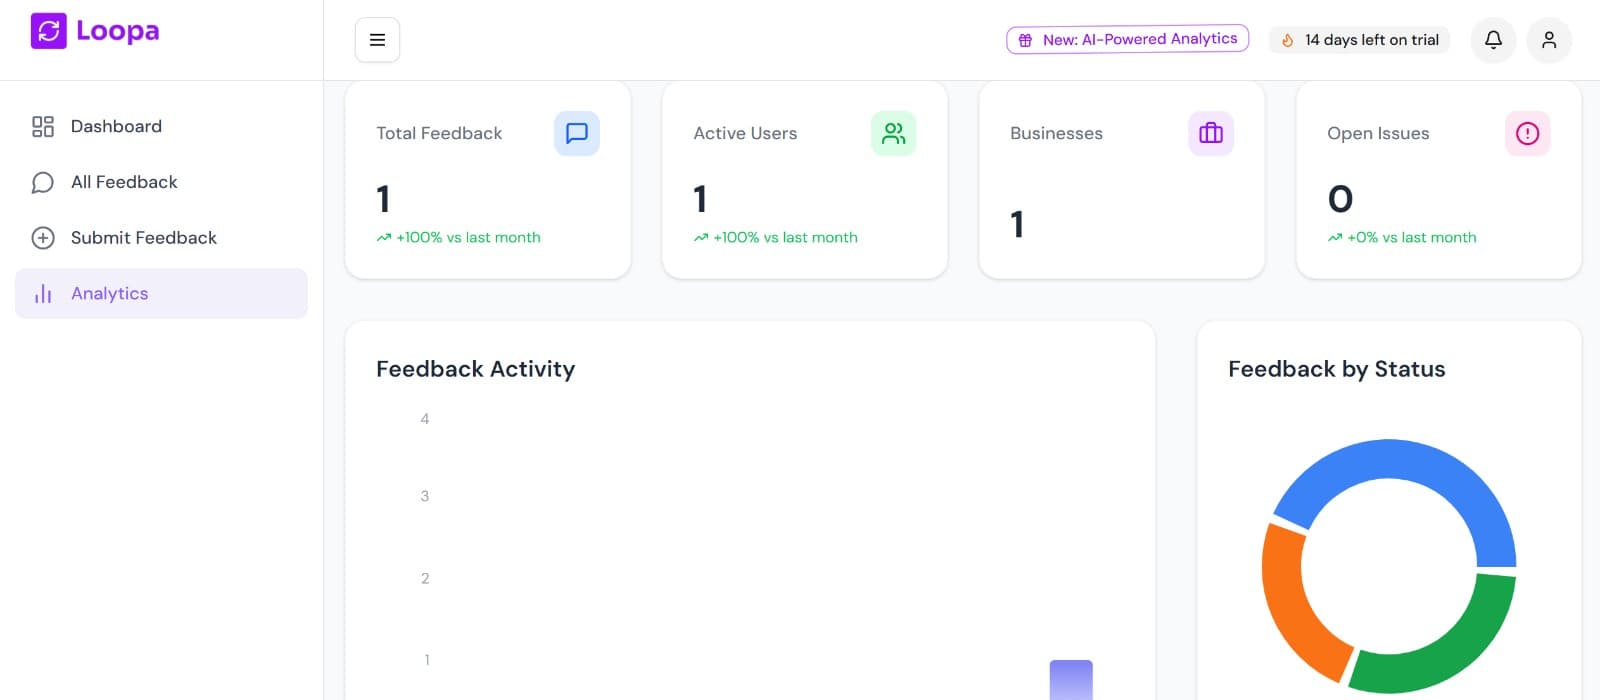Click the All Feedback speech bubble icon
The width and height of the screenshot is (1600, 700).
43,182
